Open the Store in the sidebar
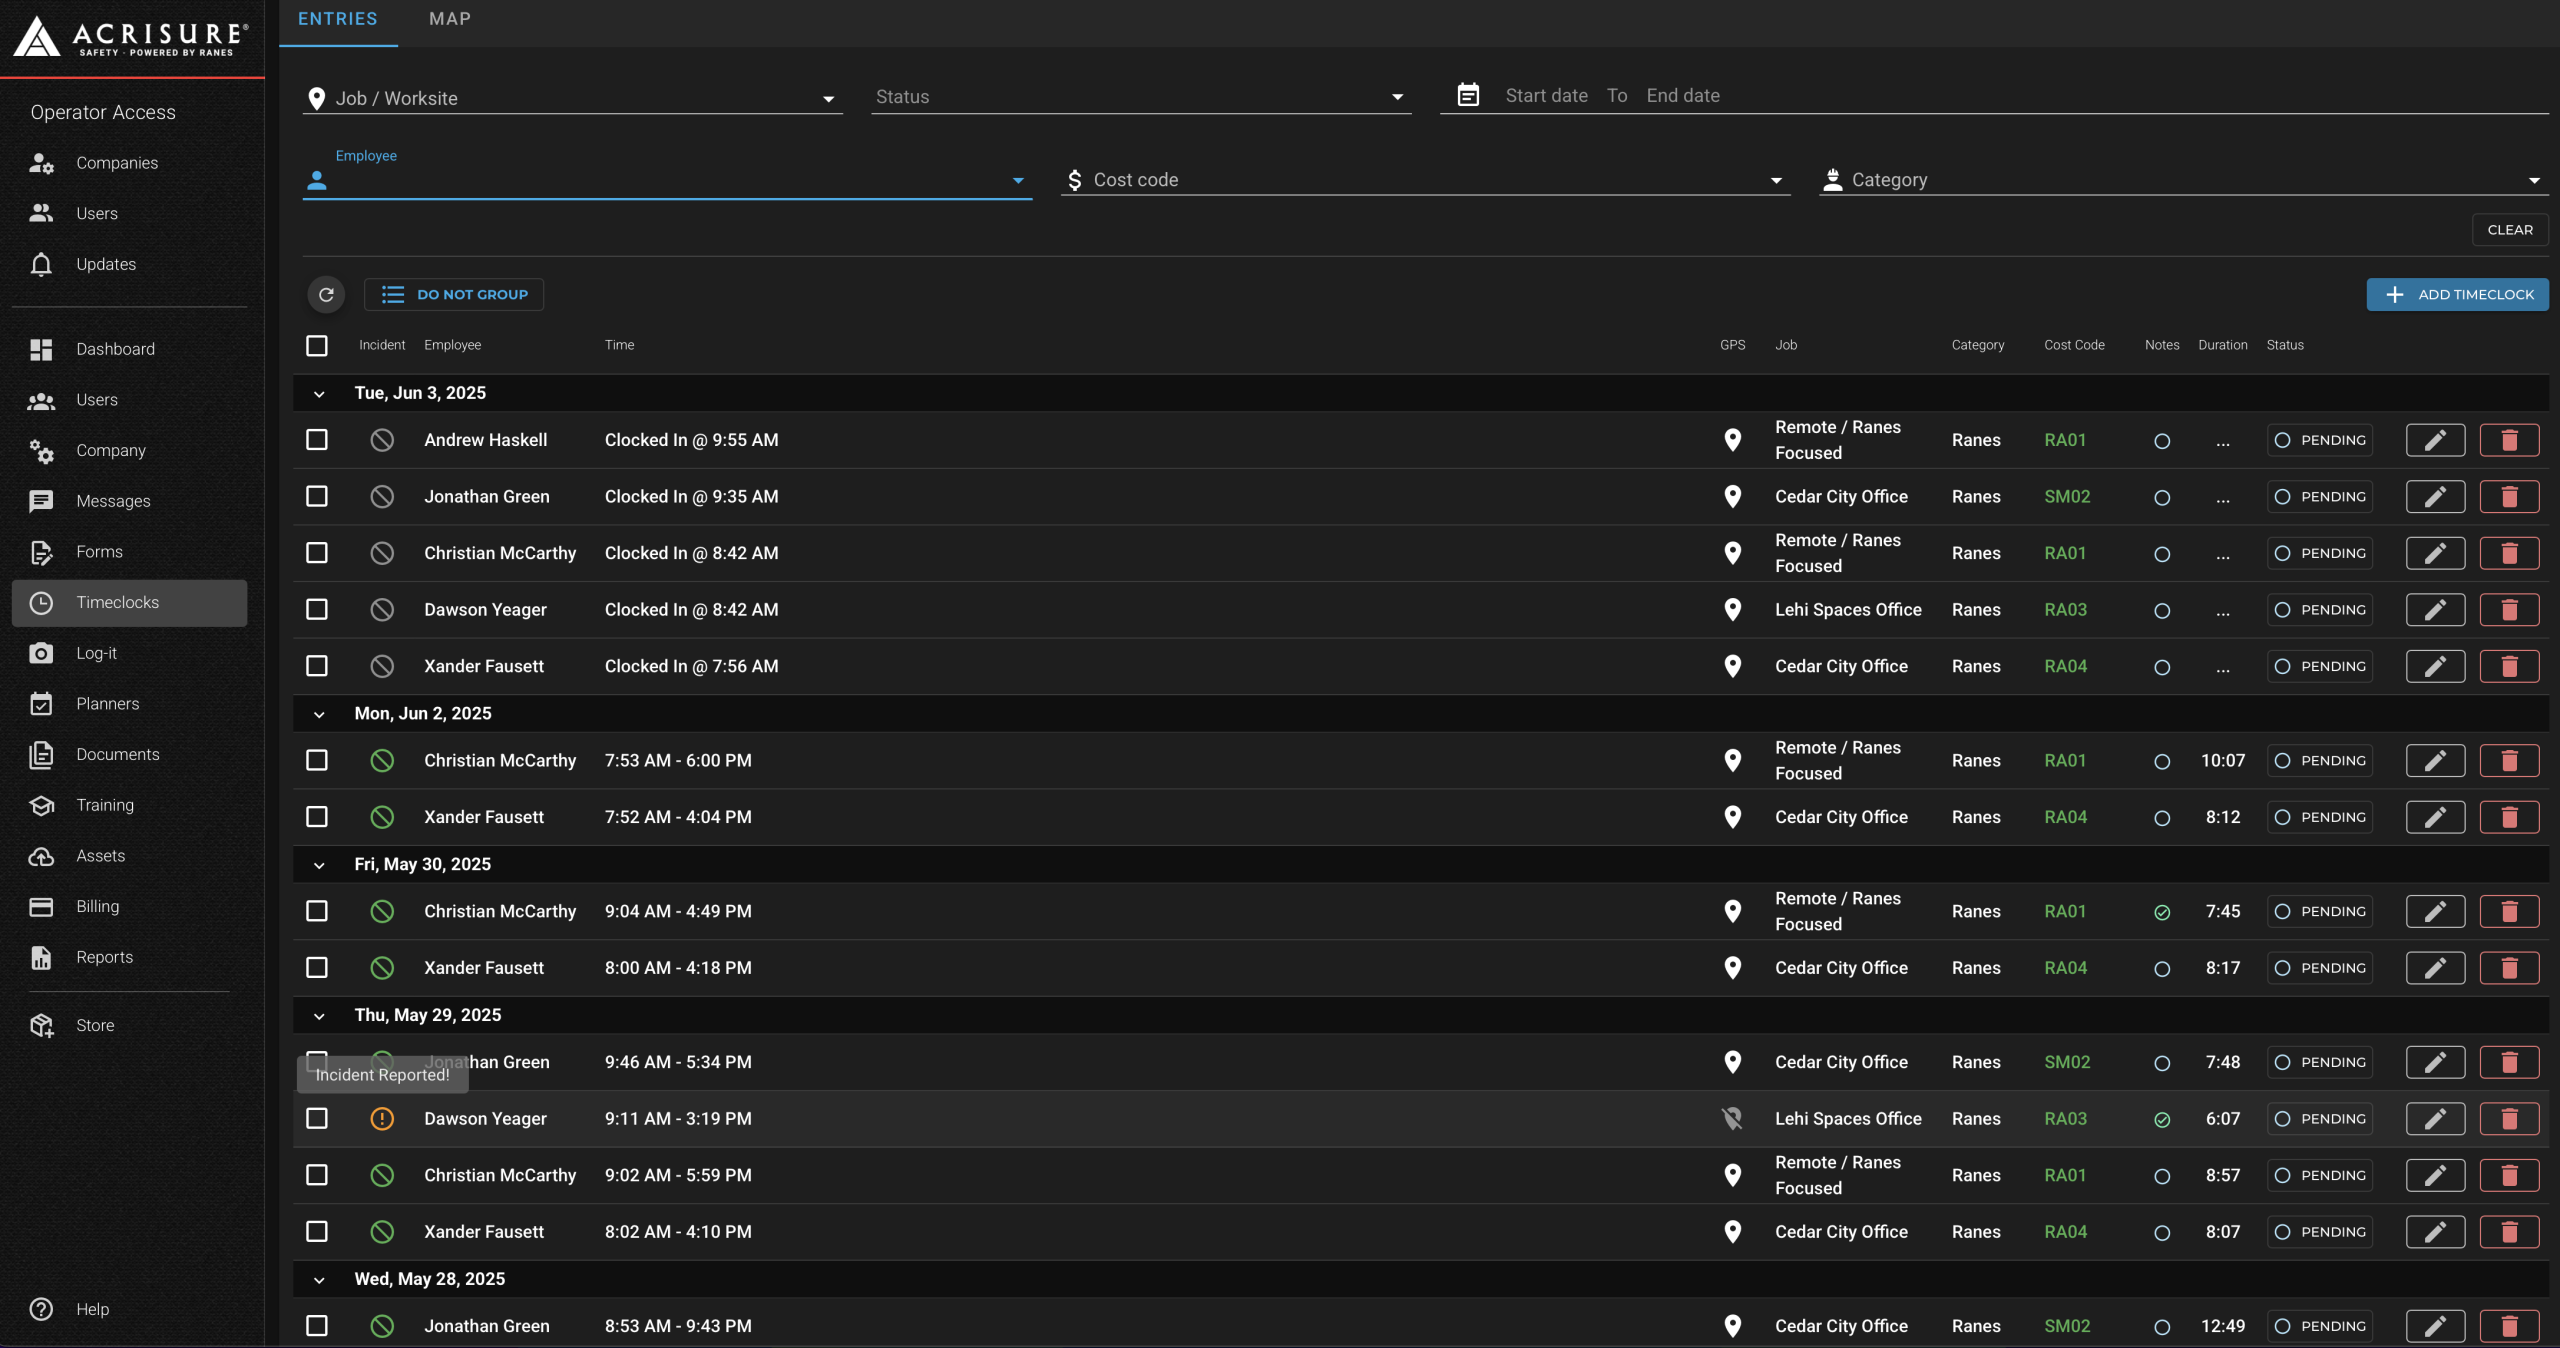Image resolution: width=2560 pixels, height=1348 pixels. click(130, 1025)
